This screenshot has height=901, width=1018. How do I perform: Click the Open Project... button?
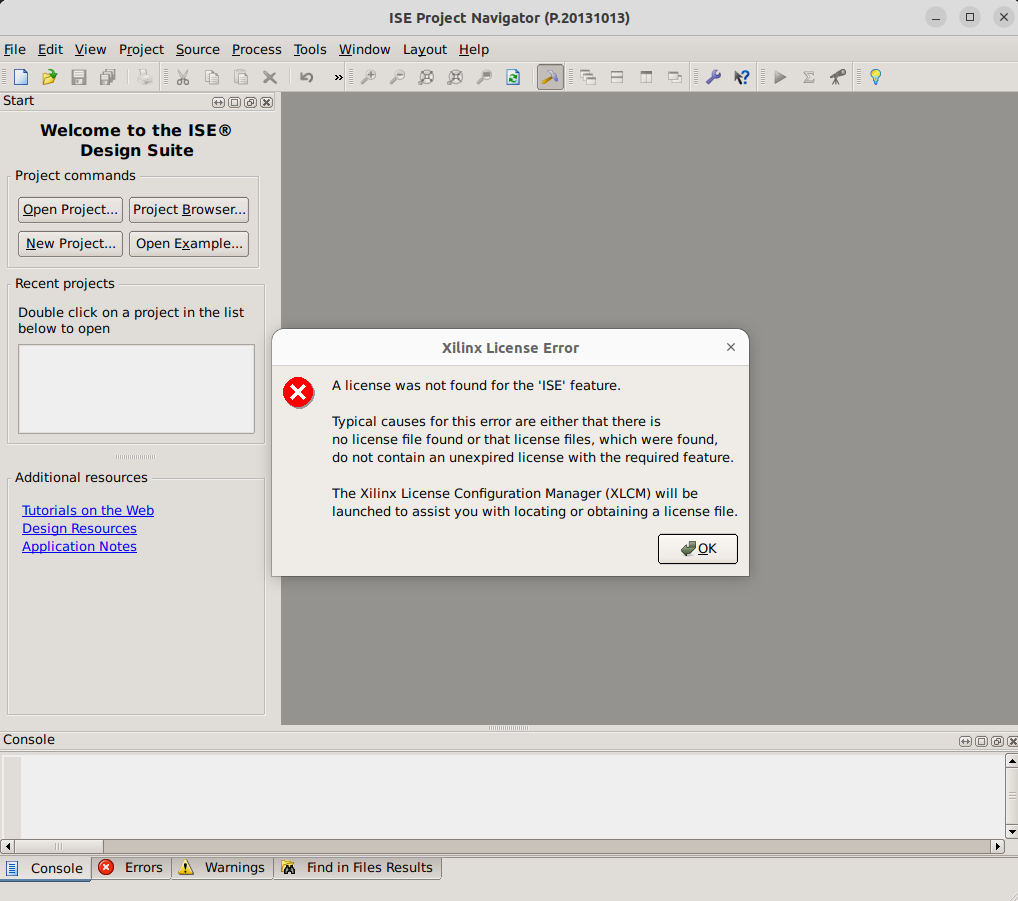coord(70,210)
